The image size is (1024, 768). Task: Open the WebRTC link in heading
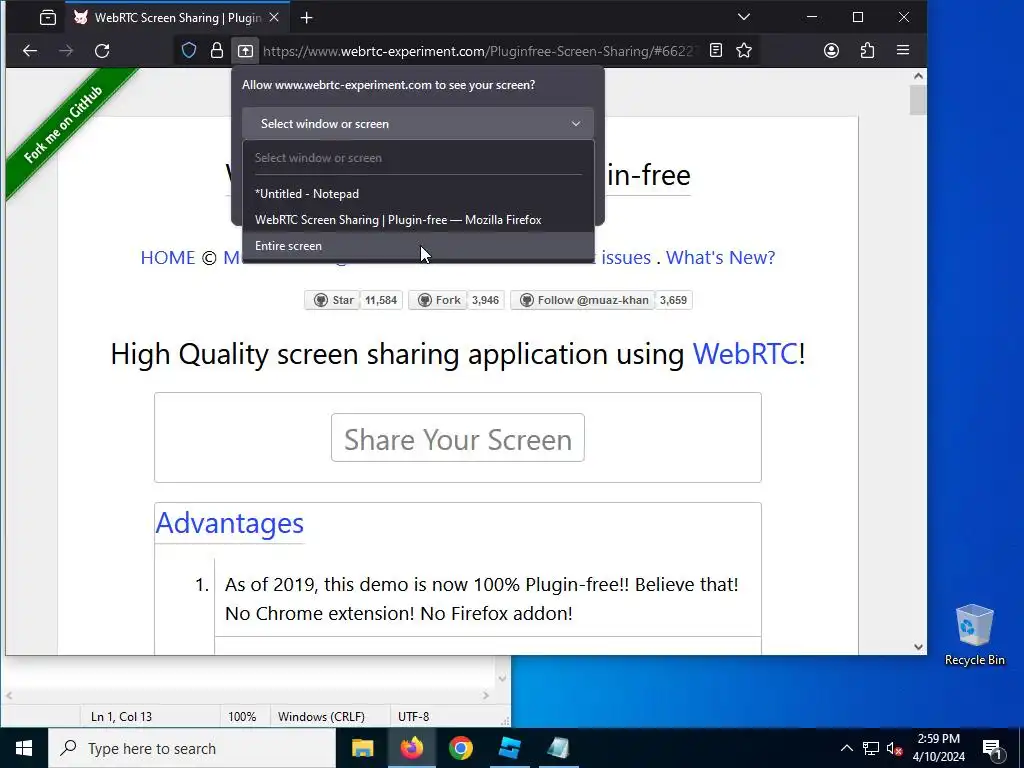(x=745, y=353)
